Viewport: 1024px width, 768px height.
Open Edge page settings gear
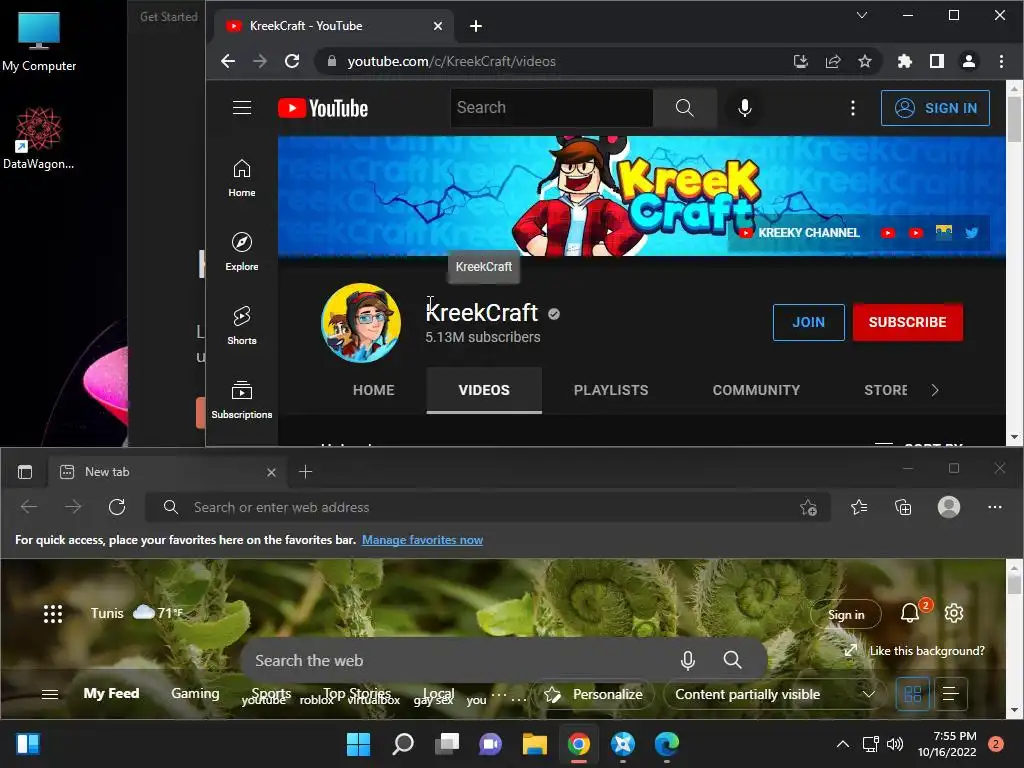click(953, 613)
